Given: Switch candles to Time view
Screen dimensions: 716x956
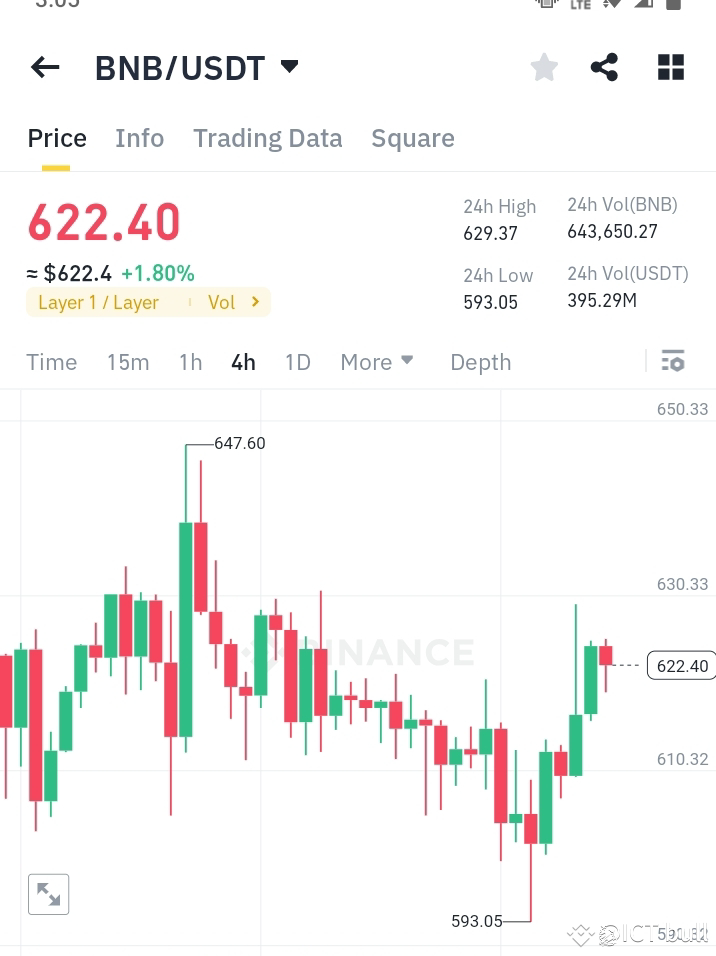Looking at the screenshot, I should pyautogui.click(x=51, y=362).
